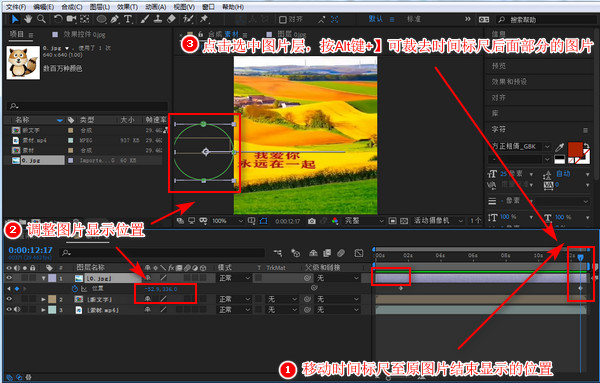Hide layer 1 0.jpg with the eye icon
Image resolution: width=600 pixels, height=383 pixels.
point(9,278)
